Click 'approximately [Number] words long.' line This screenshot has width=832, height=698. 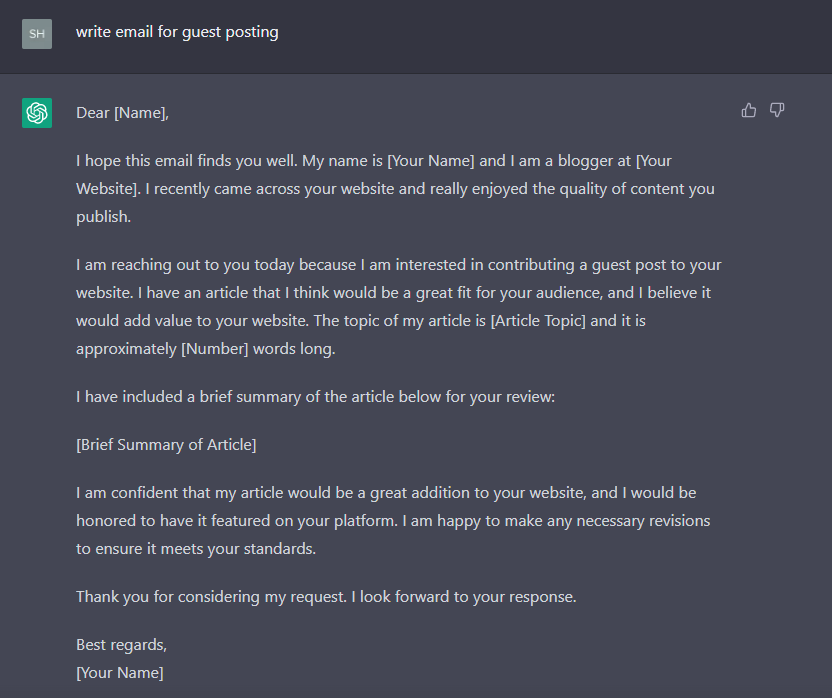[x=206, y=349]
